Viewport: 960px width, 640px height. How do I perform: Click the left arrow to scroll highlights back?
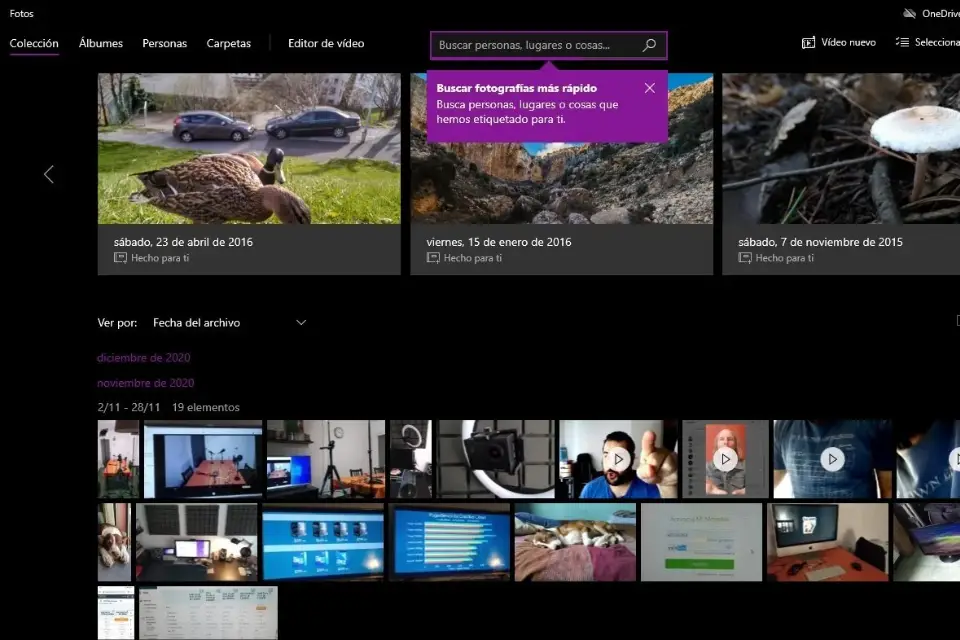[x=48, y=174]
